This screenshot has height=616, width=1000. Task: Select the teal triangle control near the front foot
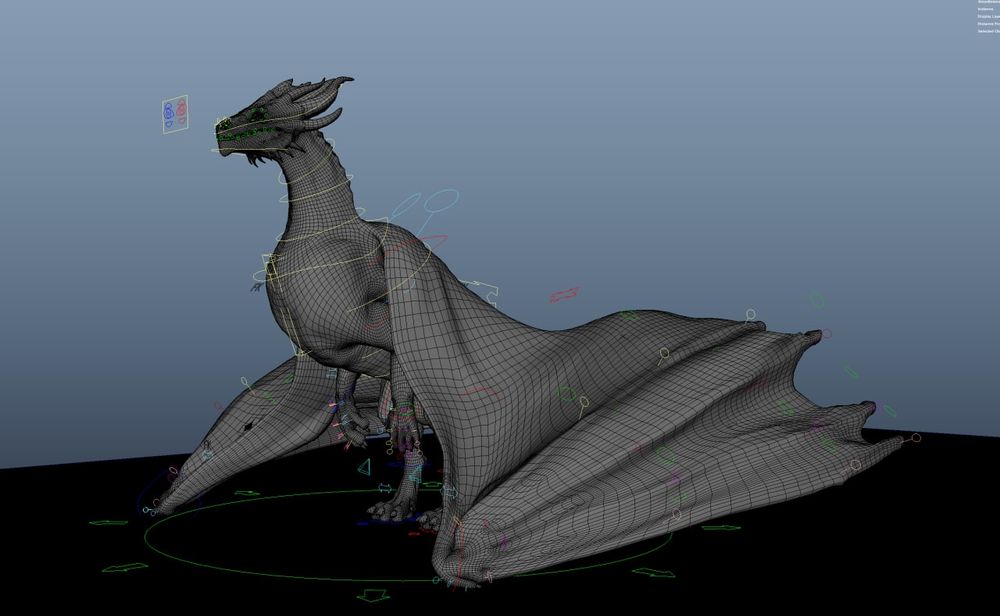click(364, 467)
